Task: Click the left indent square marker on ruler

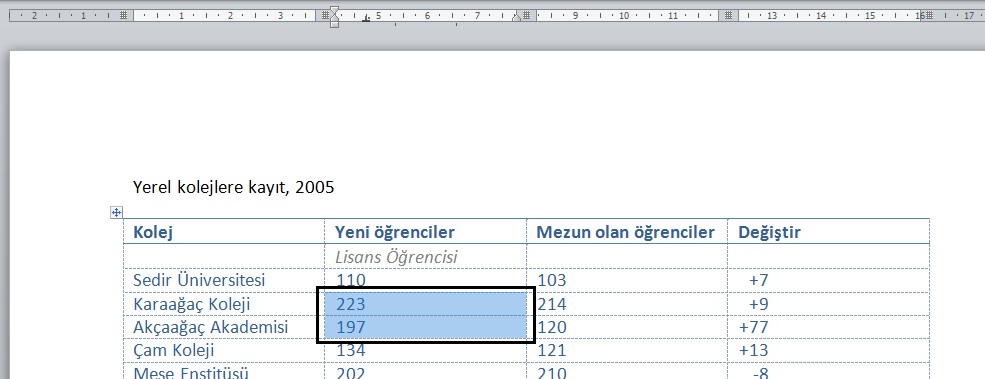Action: coord(335,25)
